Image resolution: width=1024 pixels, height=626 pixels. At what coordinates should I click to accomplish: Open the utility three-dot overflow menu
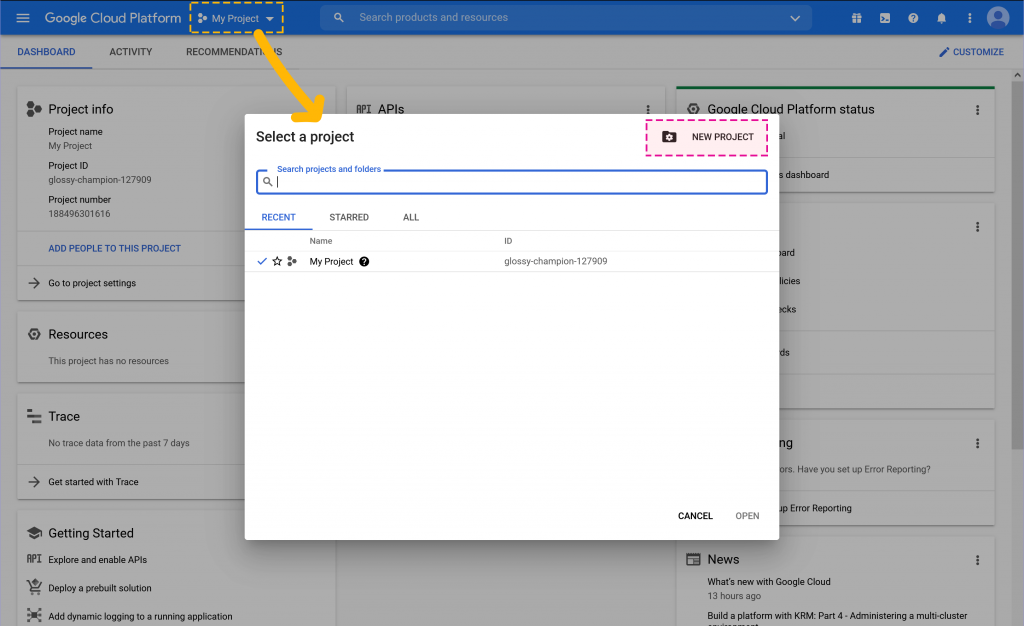click(x=969, y=17)
